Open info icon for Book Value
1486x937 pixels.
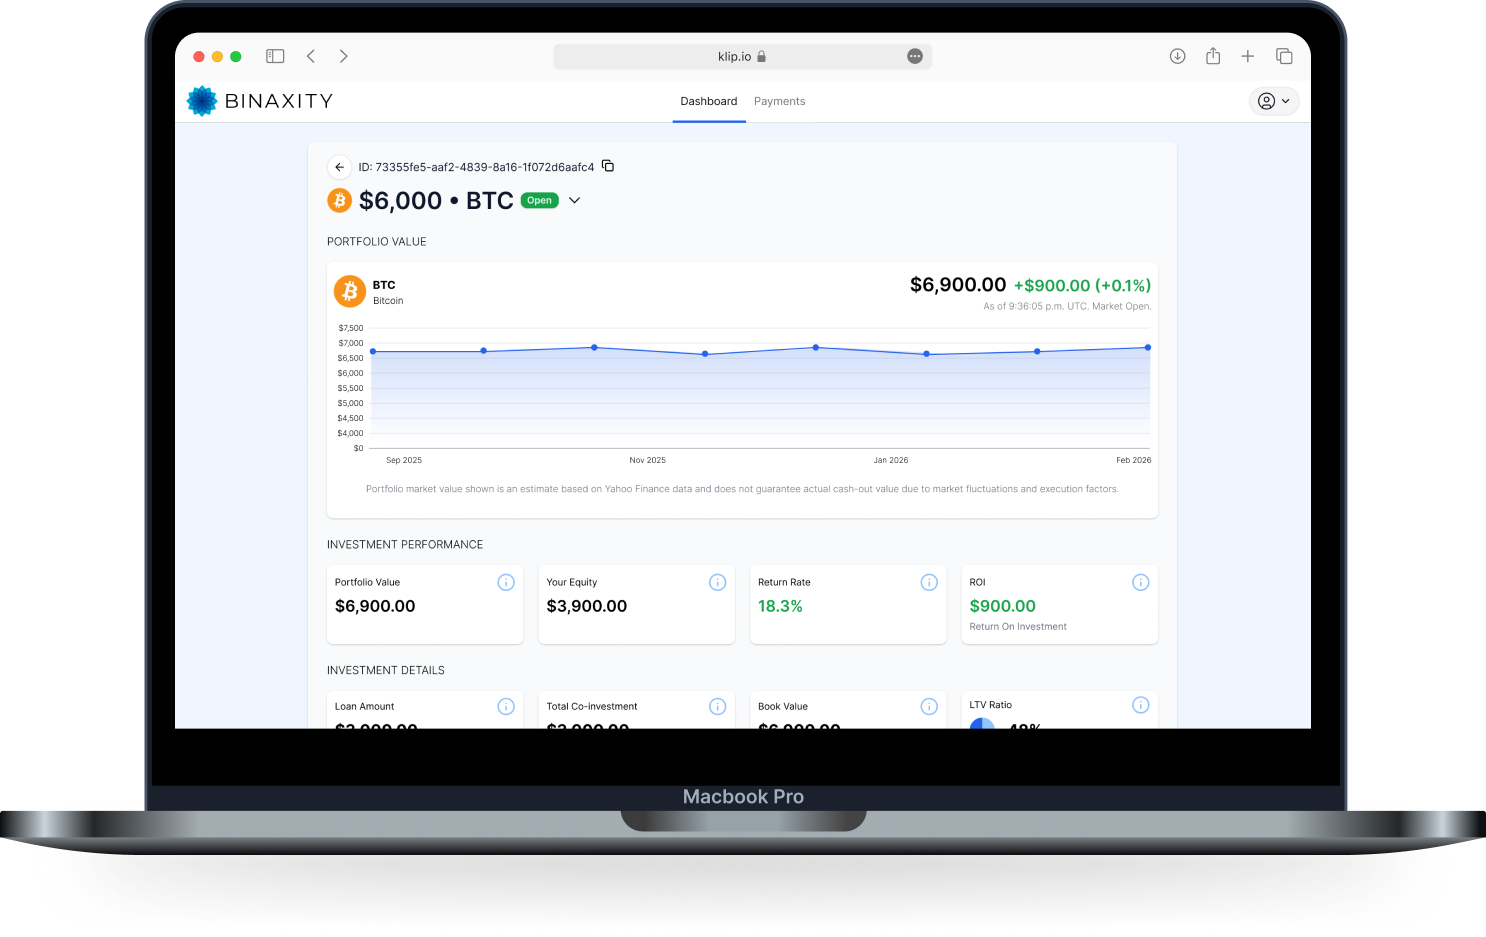929,706
